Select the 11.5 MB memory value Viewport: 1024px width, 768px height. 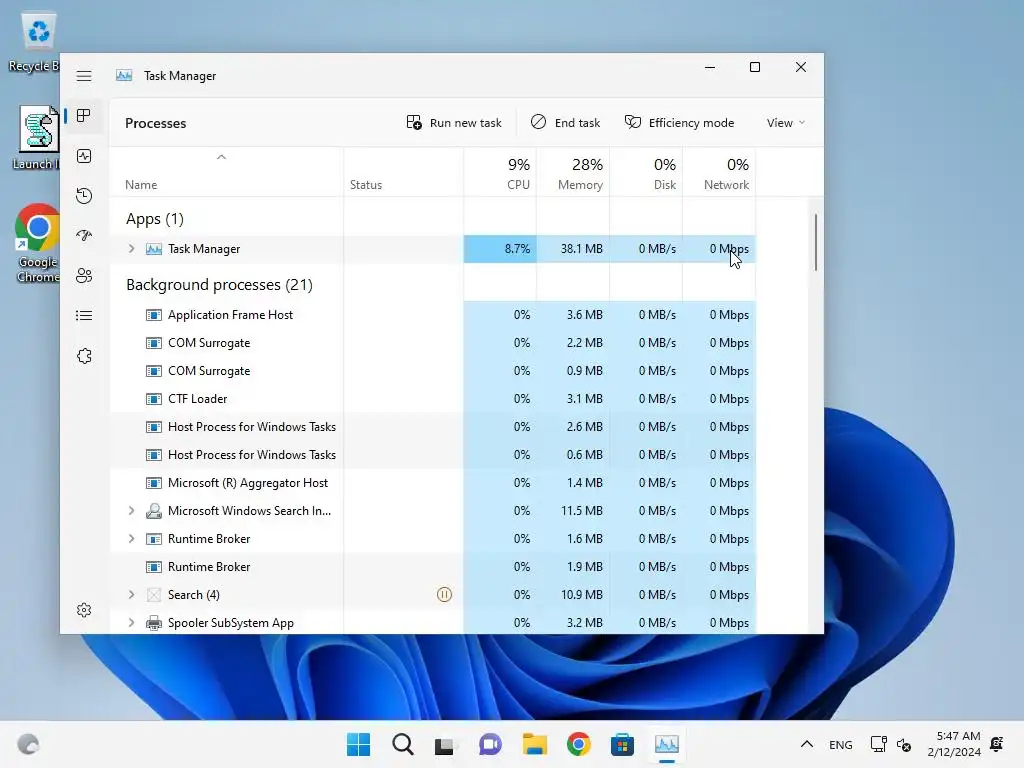581,511
